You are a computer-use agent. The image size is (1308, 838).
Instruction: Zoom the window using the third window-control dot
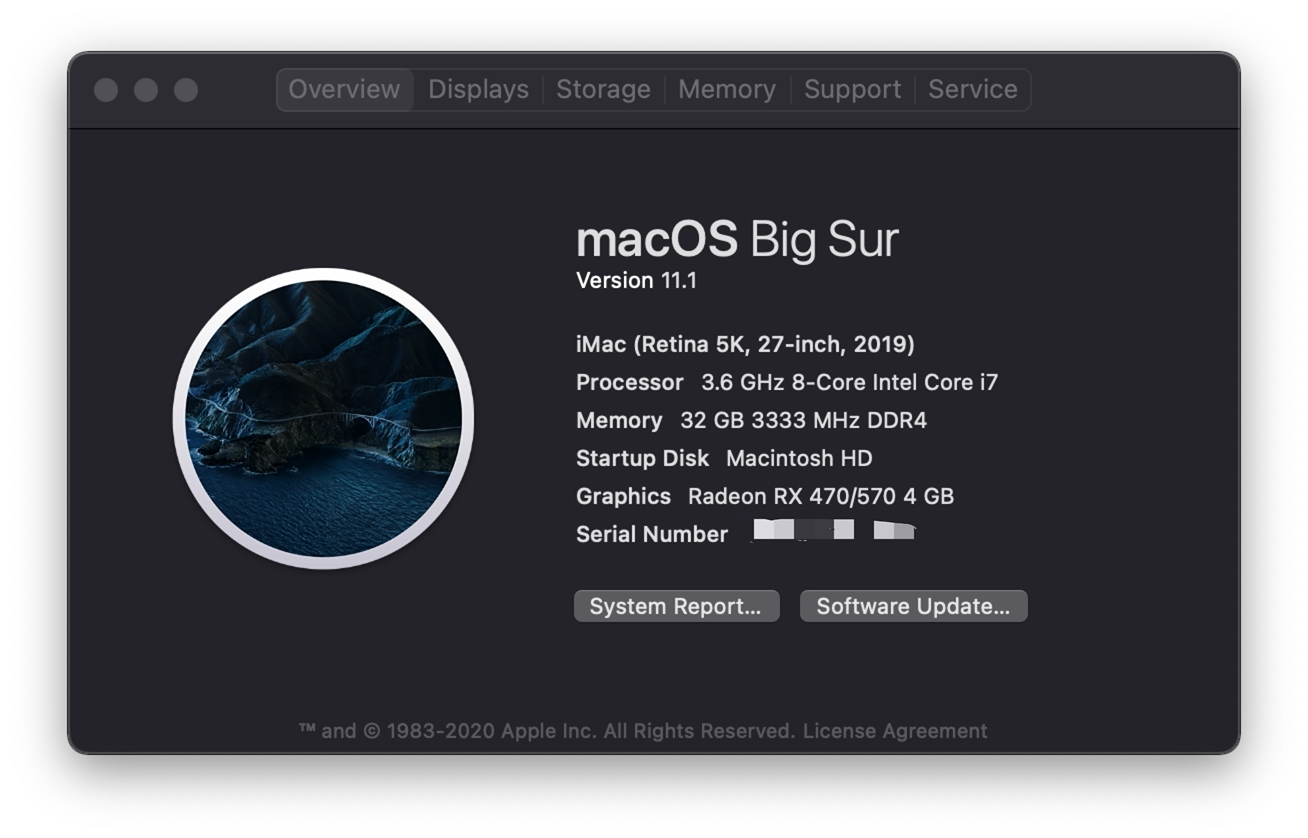tap(186, 90)
